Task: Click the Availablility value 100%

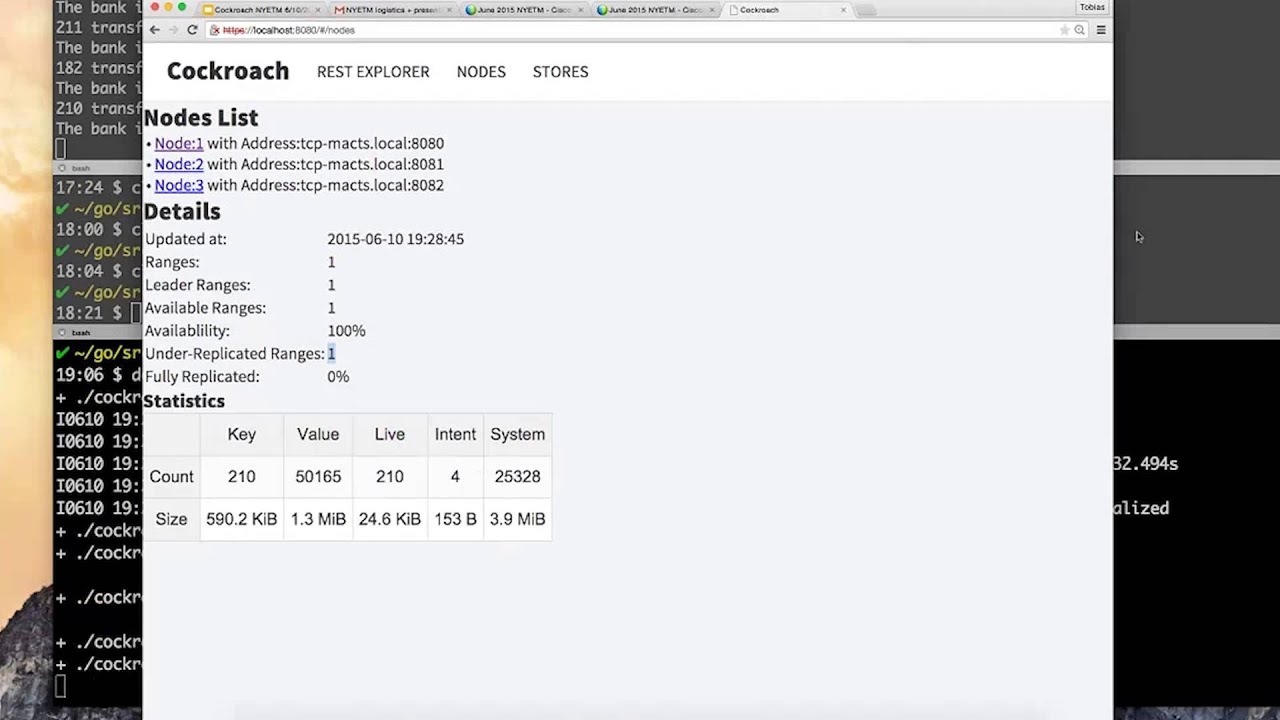Action: pyautogui.click(x=346, y=331)
